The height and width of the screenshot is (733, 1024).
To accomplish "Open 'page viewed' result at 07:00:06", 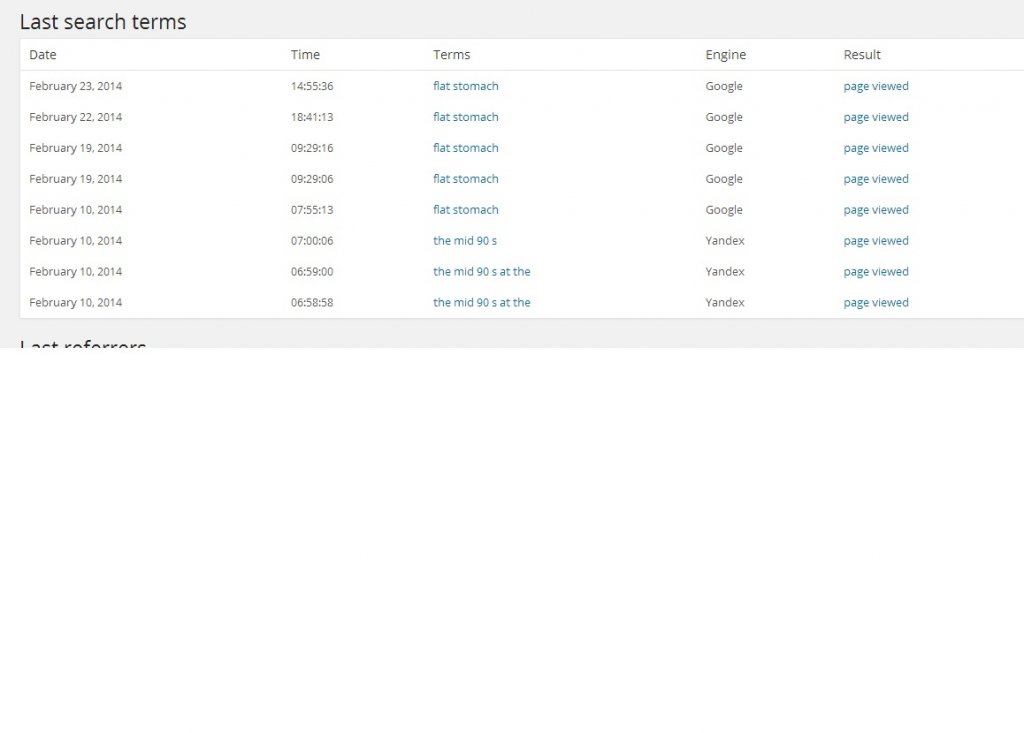I will click(876, 241).
